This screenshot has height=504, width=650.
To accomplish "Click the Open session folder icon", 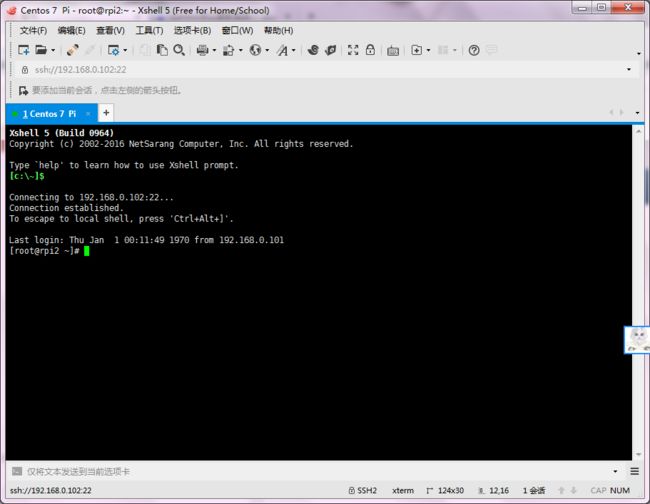I will 41,50.
